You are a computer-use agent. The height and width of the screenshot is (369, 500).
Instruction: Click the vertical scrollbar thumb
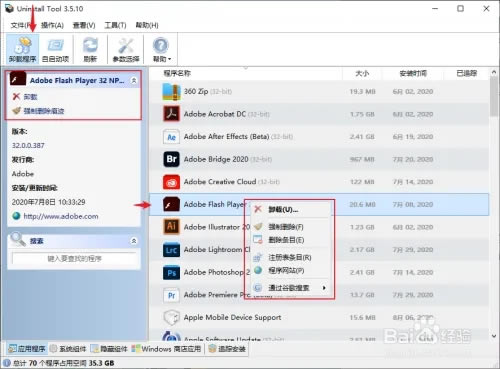(494, 97)
